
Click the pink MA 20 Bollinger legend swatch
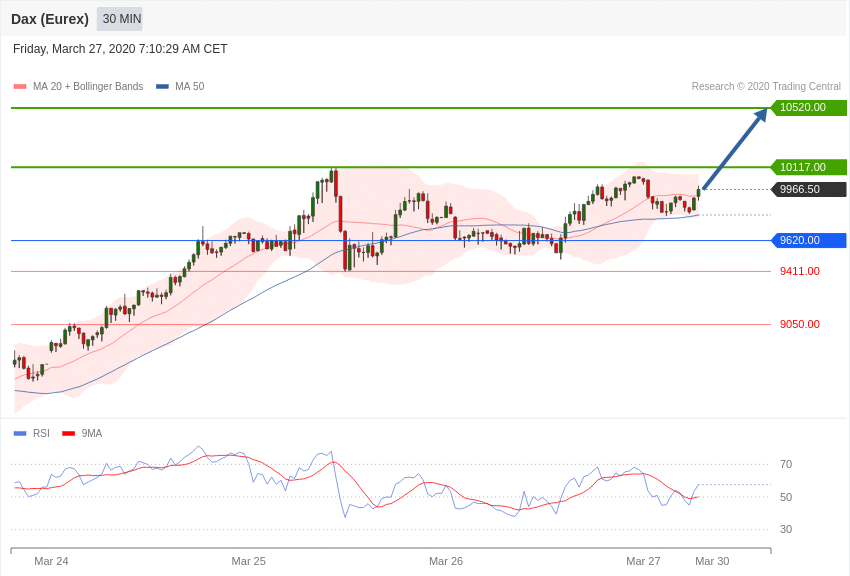coord(20,87)
